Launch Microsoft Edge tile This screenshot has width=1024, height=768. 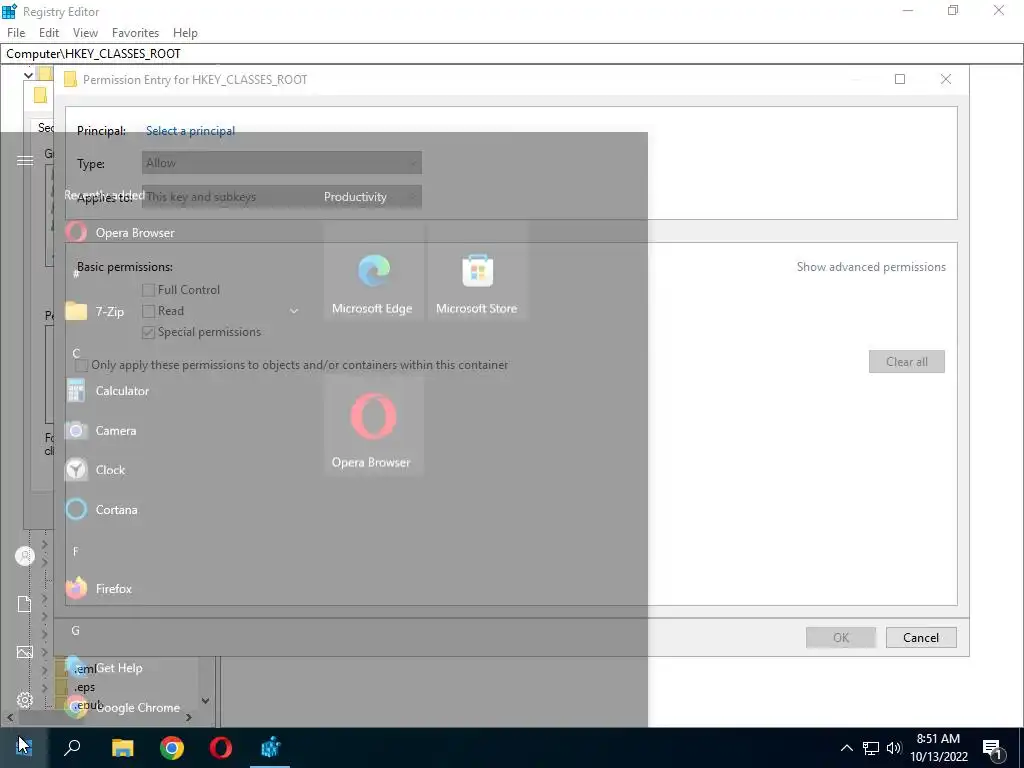tap(373, 271)
